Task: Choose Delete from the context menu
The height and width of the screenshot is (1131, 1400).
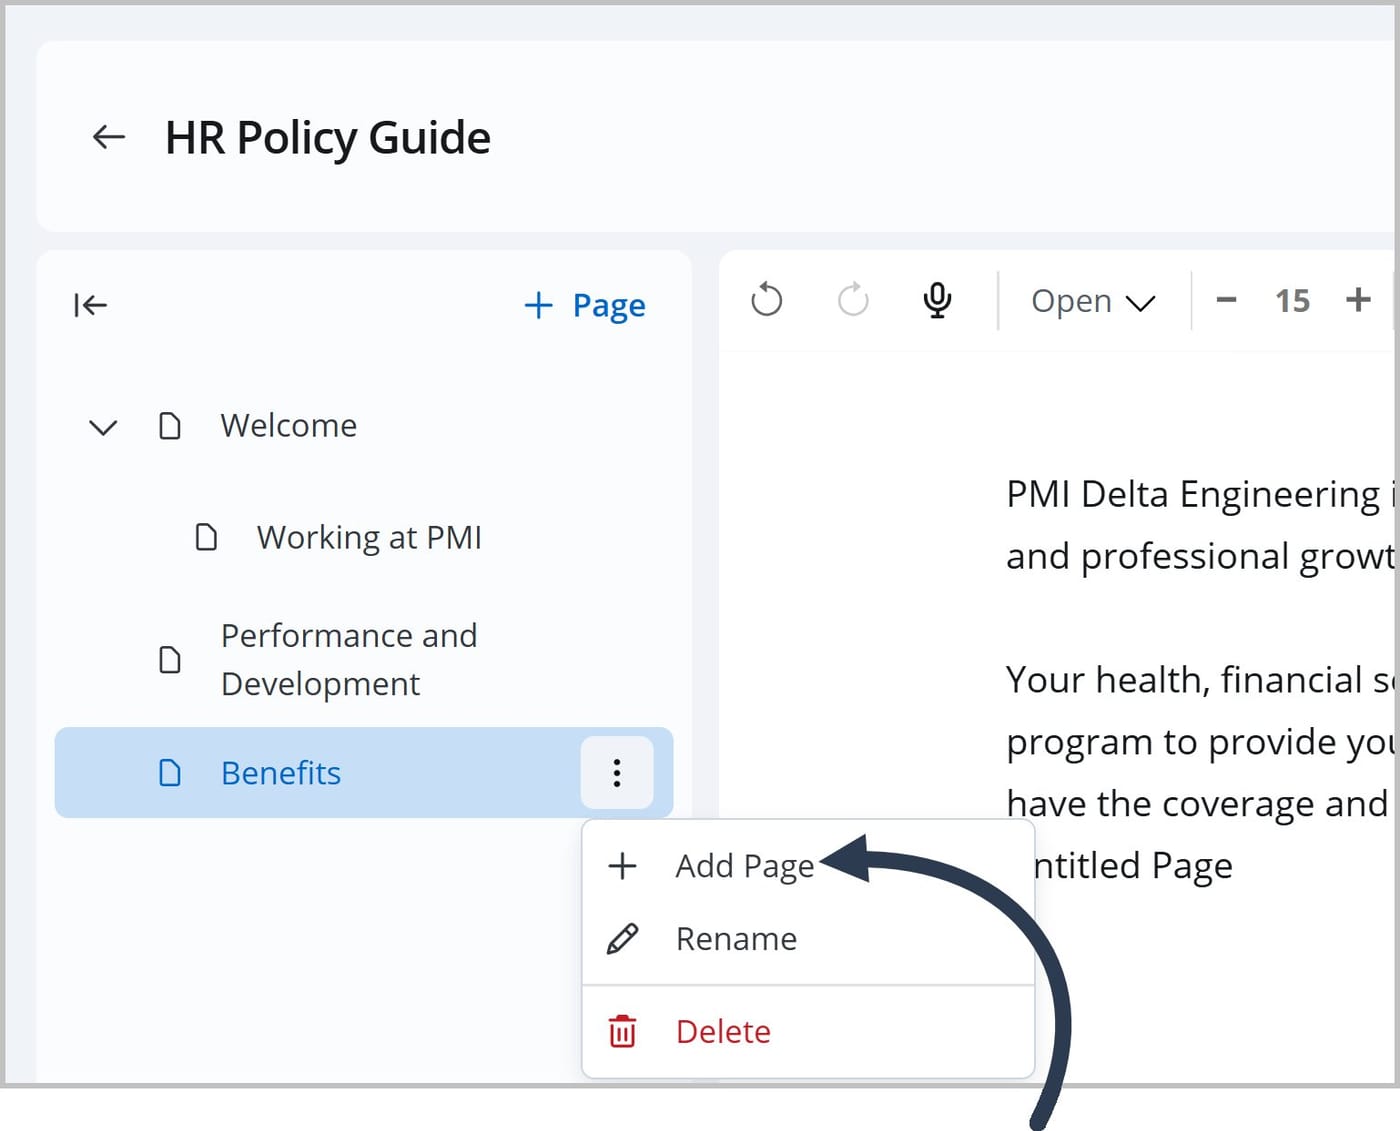Action: point(808,1032)
